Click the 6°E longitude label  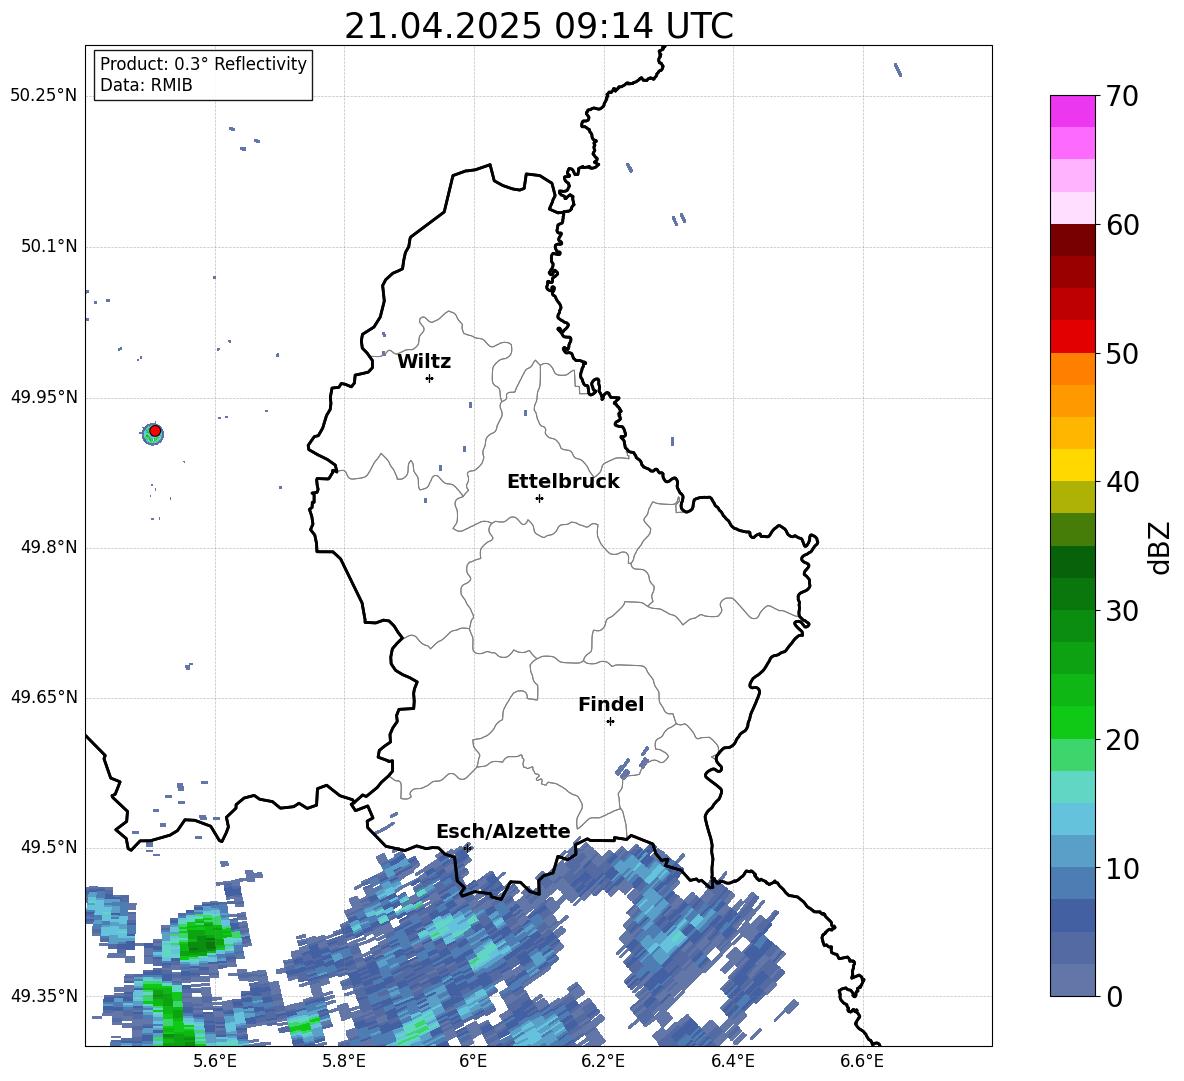pos(473,1061)
